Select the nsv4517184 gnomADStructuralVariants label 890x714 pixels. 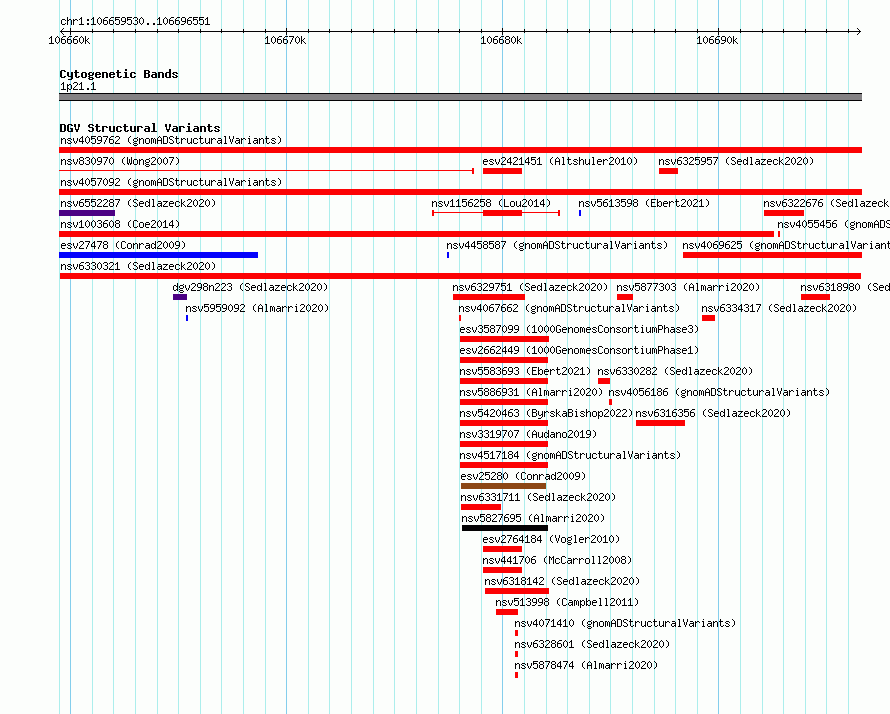tap(570, 455)
